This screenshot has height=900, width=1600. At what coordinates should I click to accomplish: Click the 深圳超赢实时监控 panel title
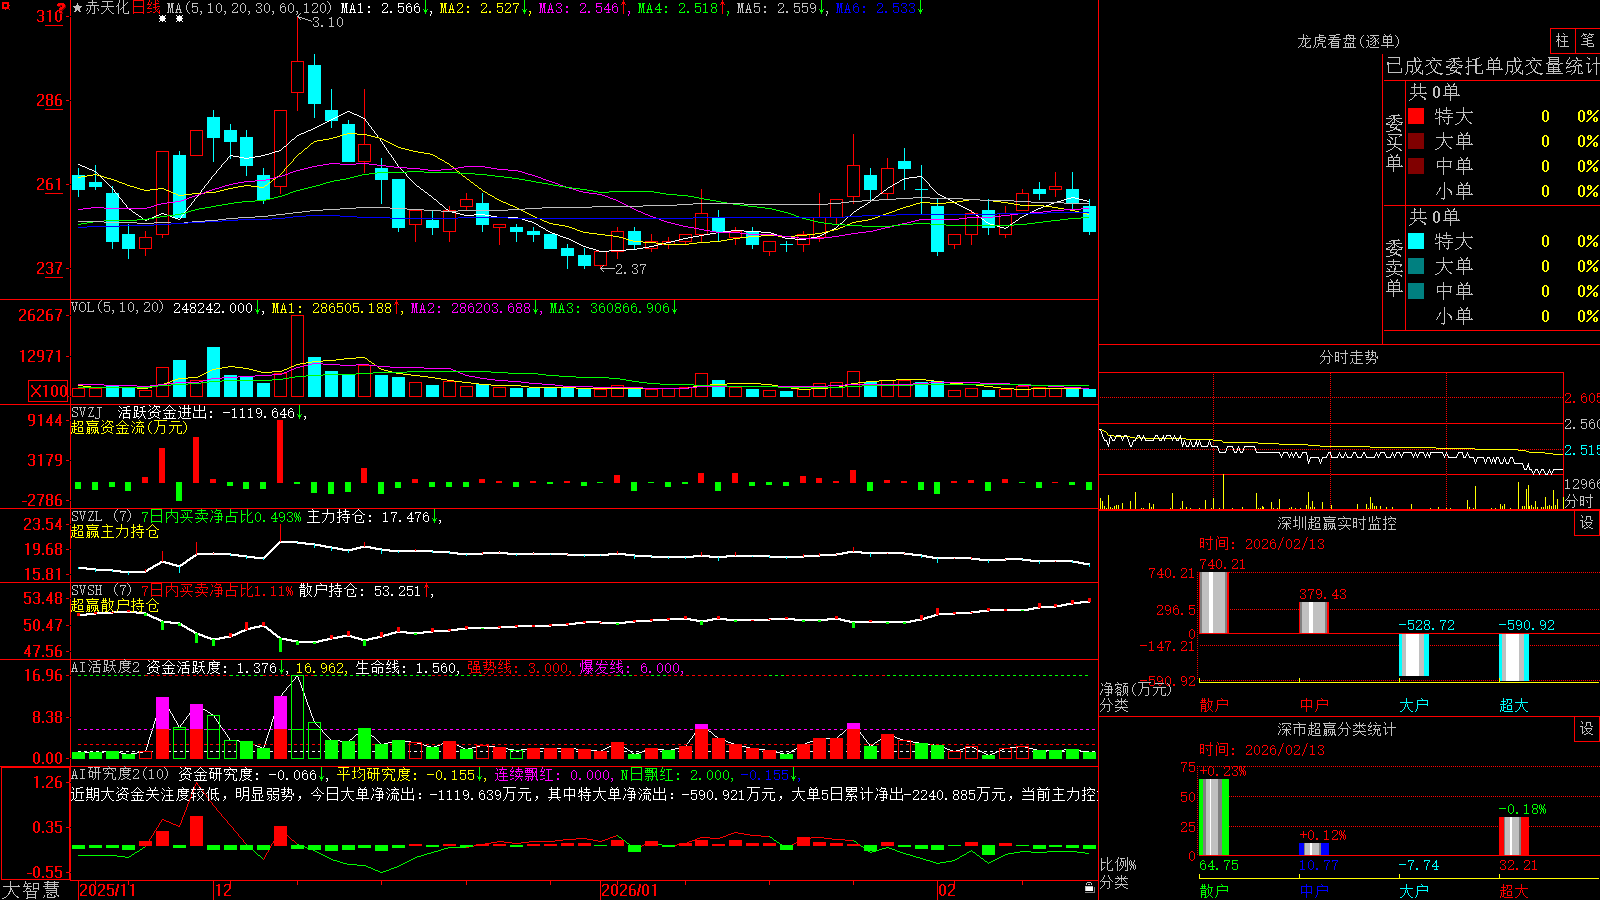pos(1336,523)
